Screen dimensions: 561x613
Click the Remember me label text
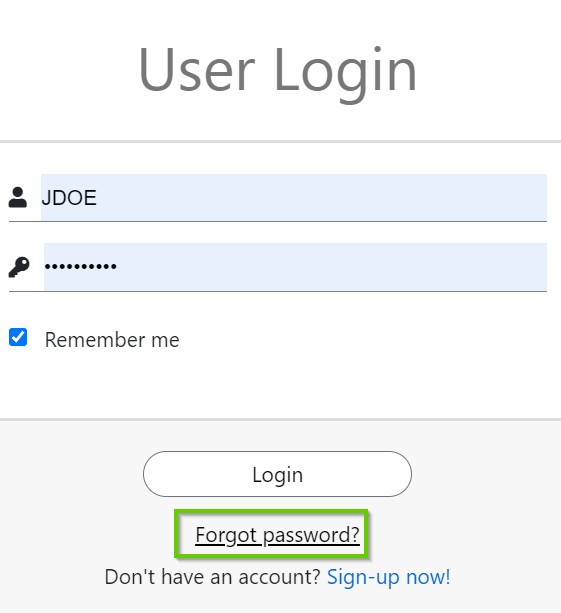click(112, 339)
